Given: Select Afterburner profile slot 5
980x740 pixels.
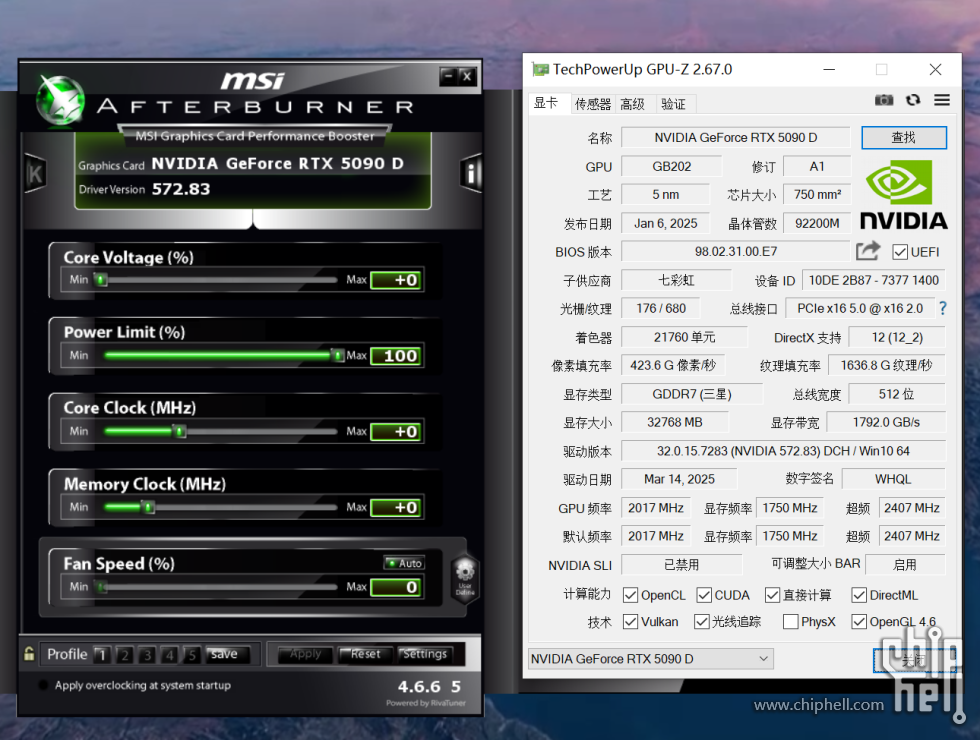Looking at the screenshot, I should [x=192, y=654].
